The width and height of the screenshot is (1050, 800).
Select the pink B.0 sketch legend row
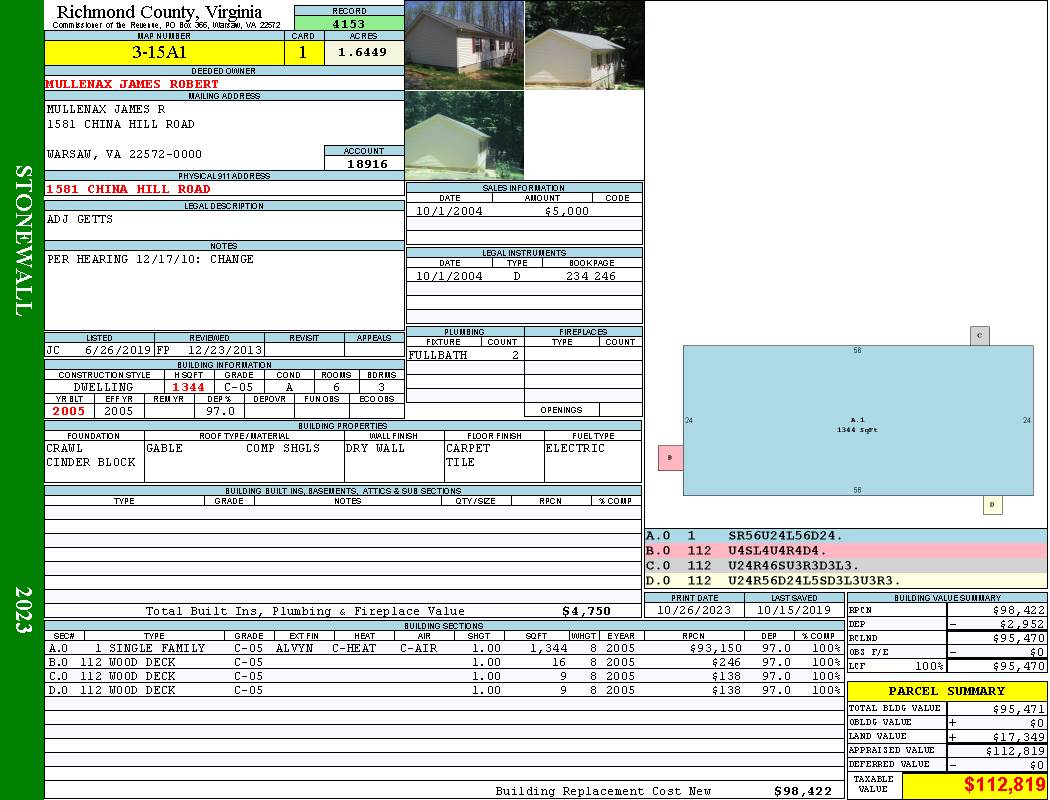845,550
